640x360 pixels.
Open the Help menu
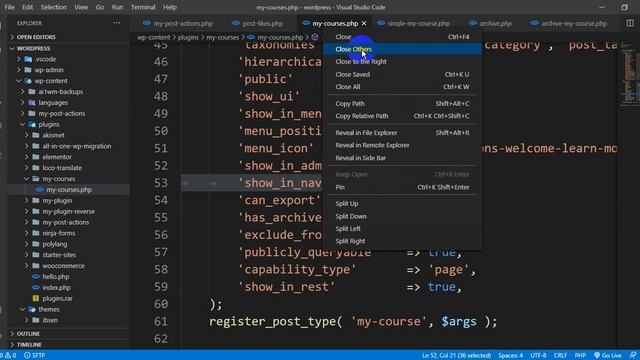[x=170, y=7]
